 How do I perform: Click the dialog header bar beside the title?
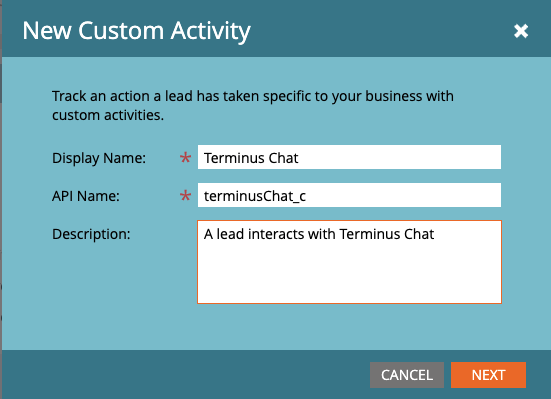[380, 31]
